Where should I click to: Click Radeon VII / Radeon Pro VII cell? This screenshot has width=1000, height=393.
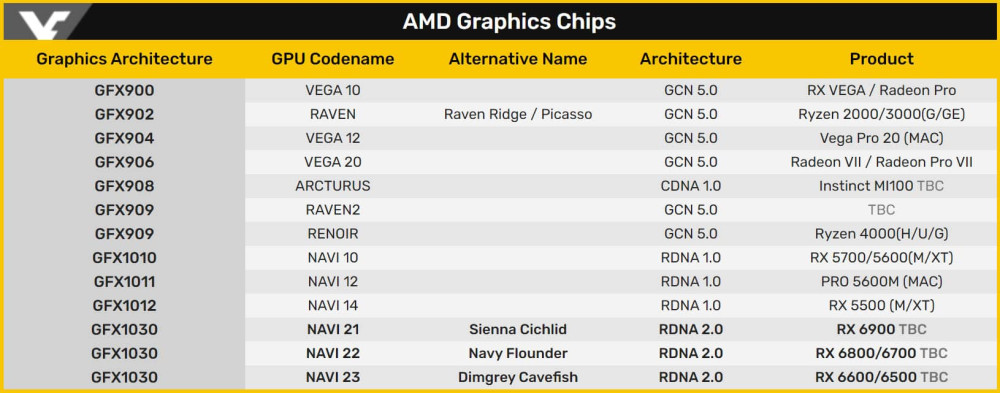881,162
